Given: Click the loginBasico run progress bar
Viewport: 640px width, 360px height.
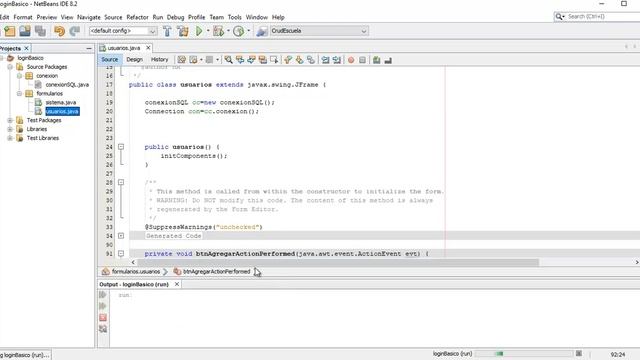Looking at the screenshot, I should point(524,353).
